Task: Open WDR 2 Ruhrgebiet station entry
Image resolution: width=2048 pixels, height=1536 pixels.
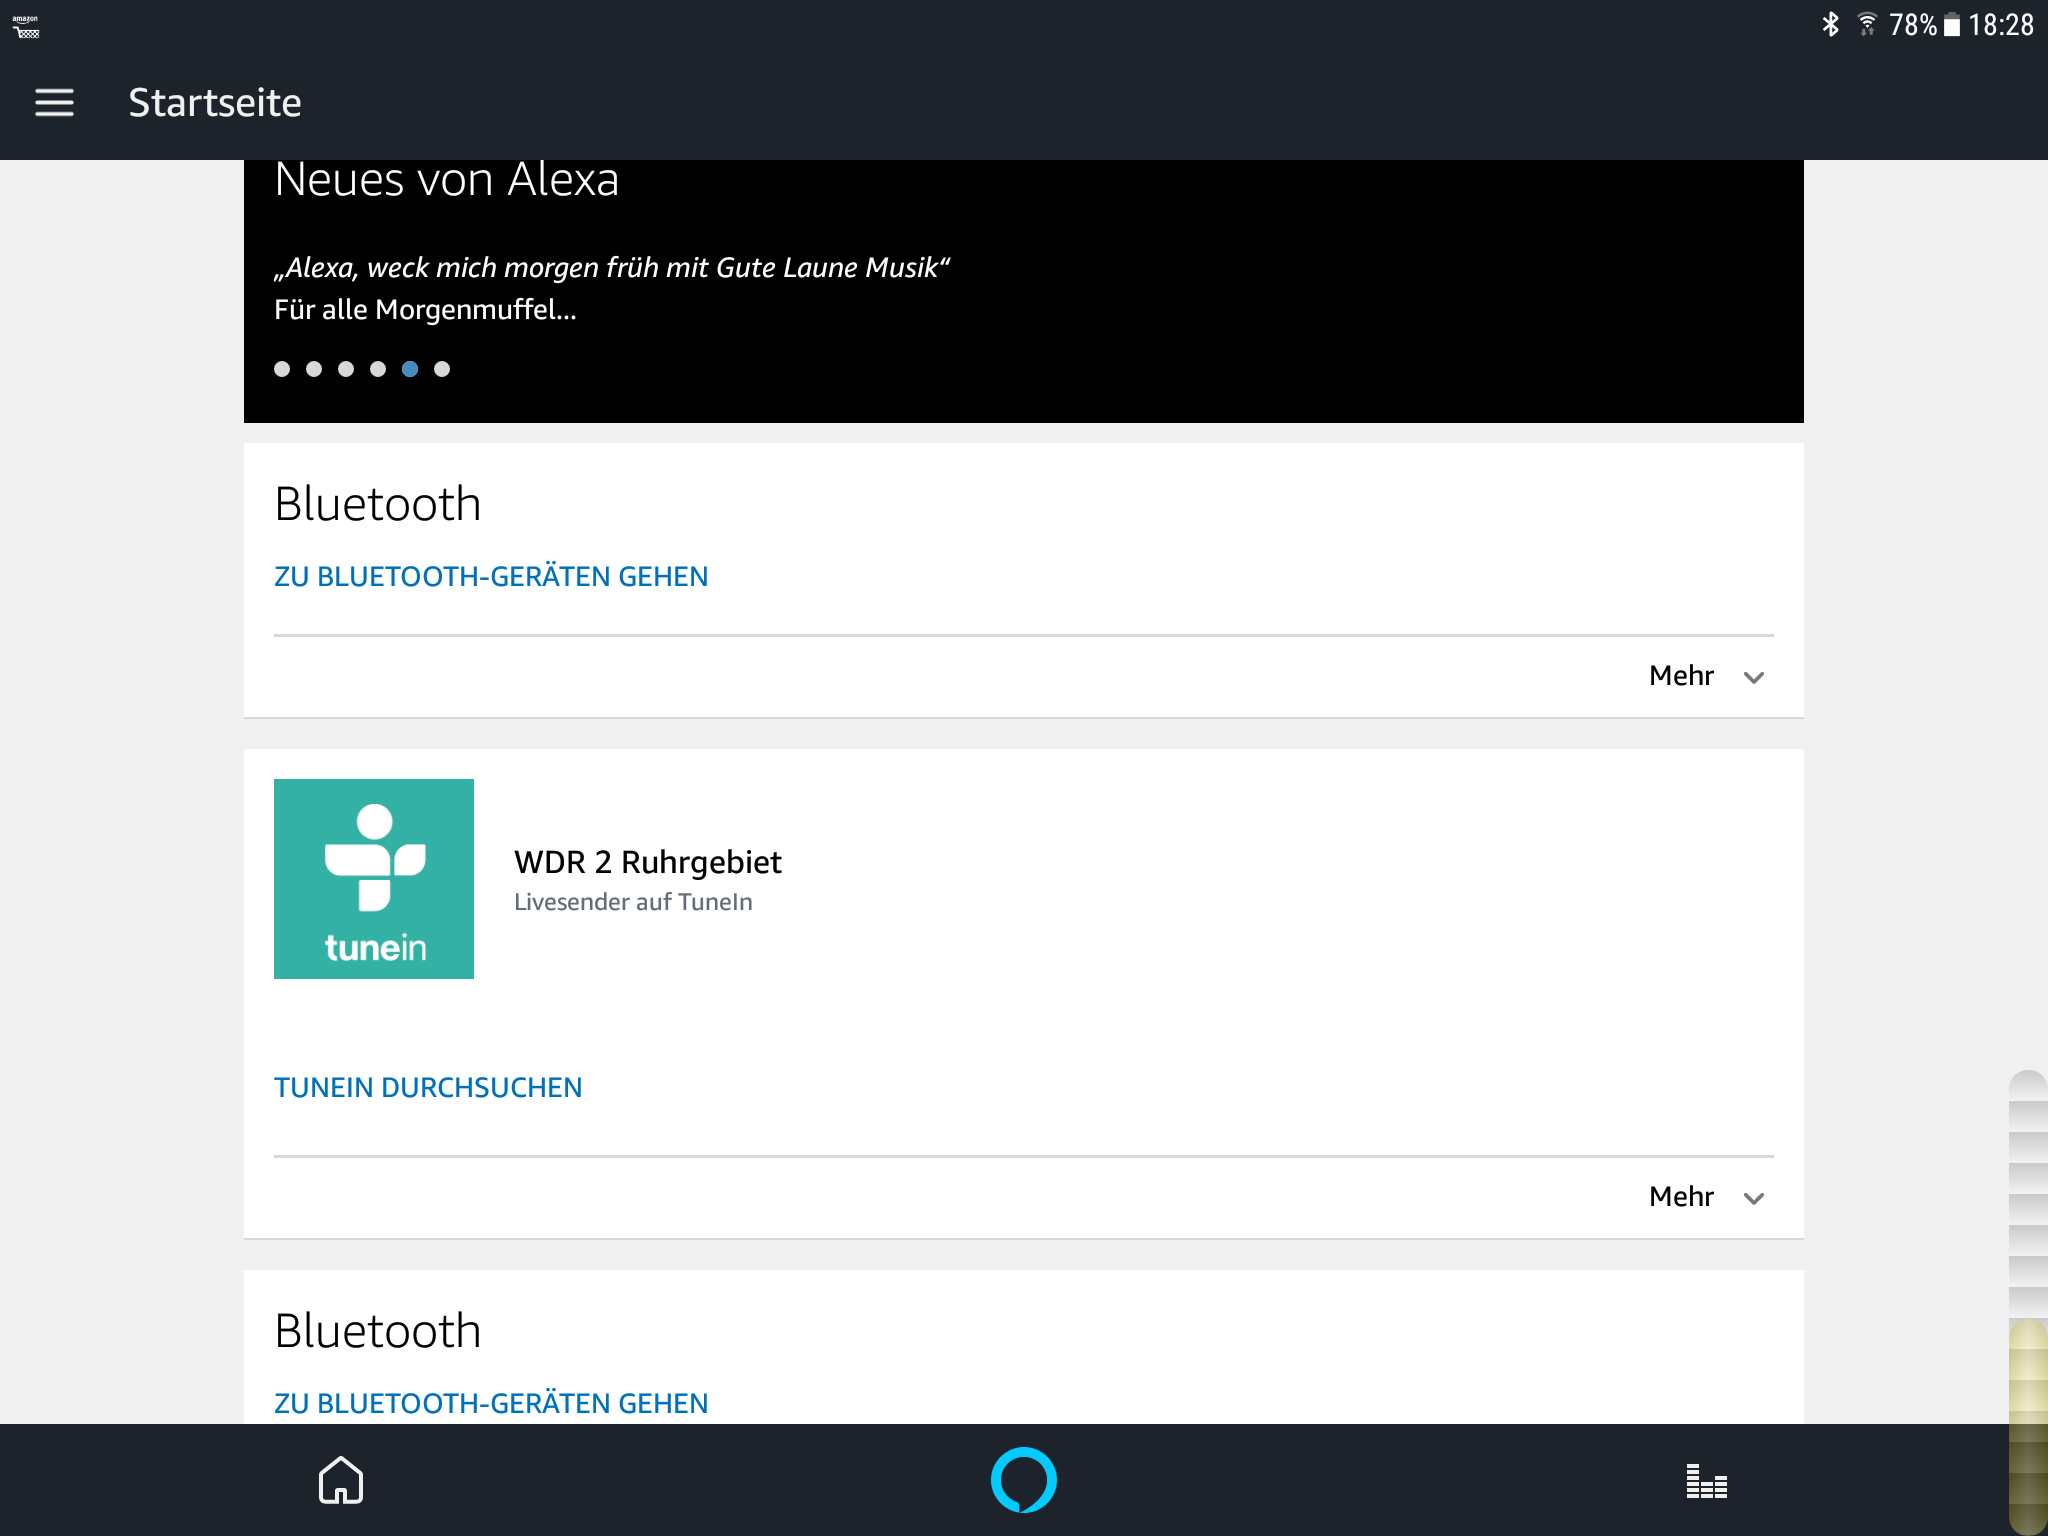Action: coord(647,862)
